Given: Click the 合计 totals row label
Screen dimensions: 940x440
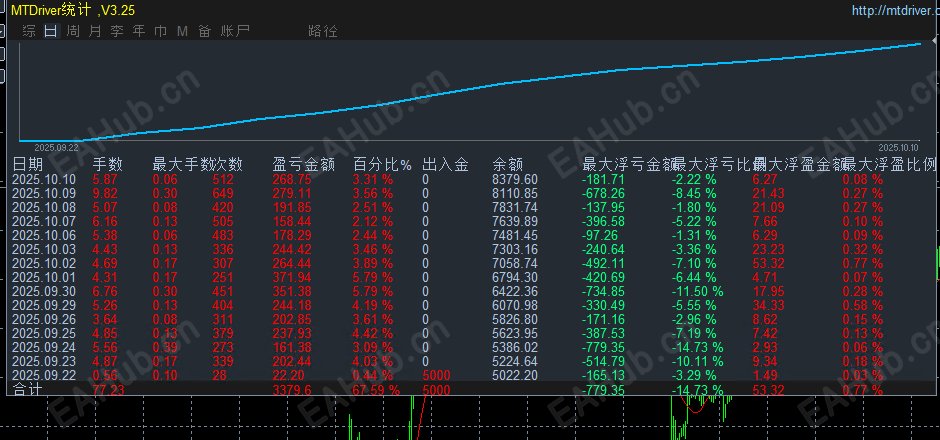Looking at the screenshot, I should (28, 390).
